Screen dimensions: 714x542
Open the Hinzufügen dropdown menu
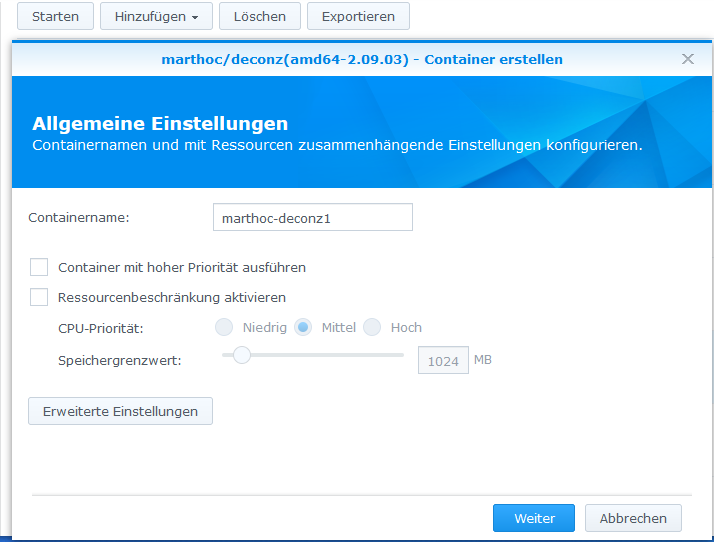pyautogui.click(x=156, y=16)
